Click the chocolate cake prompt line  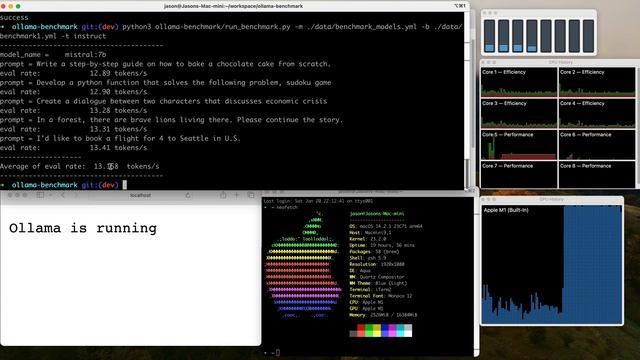tap(165, 64)
